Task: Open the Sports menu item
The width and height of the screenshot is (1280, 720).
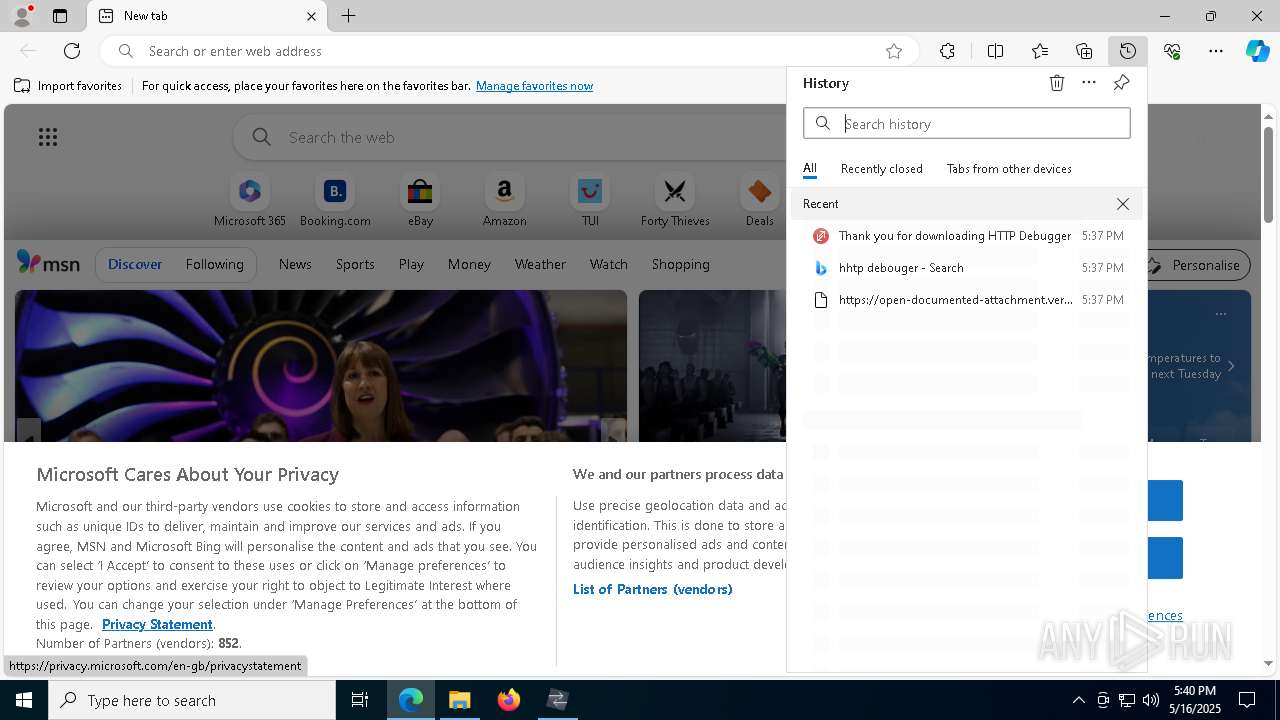Action: pos(355,264)
